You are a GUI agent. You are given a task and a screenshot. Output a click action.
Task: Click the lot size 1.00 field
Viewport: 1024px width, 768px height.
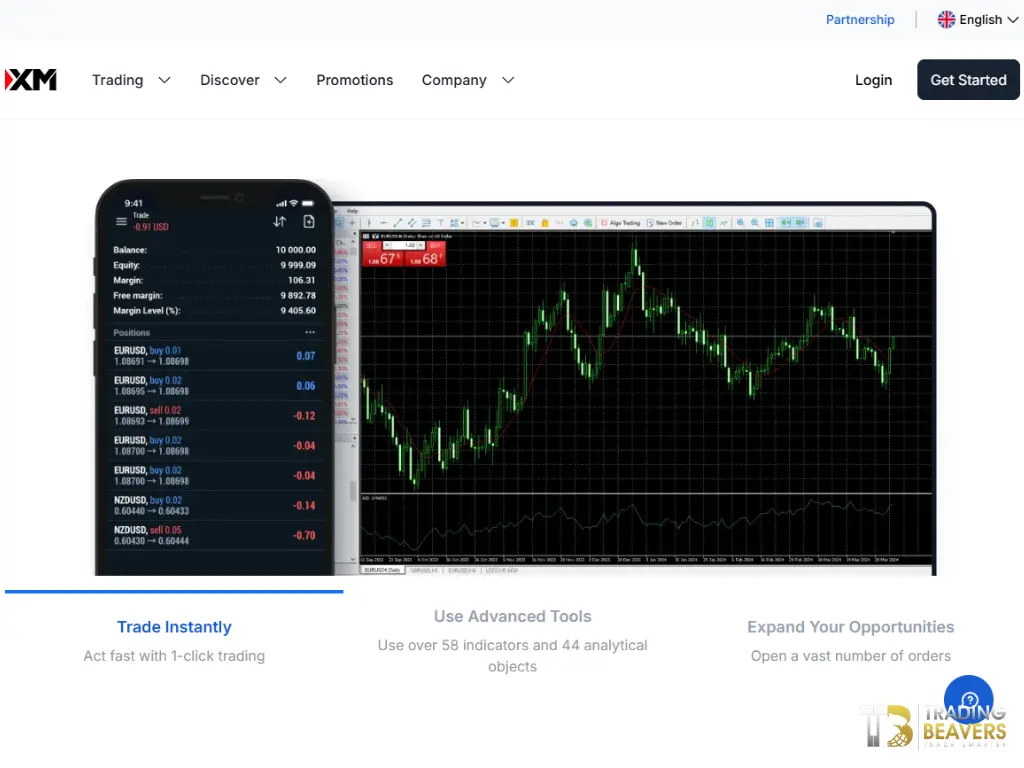point(404,245)
